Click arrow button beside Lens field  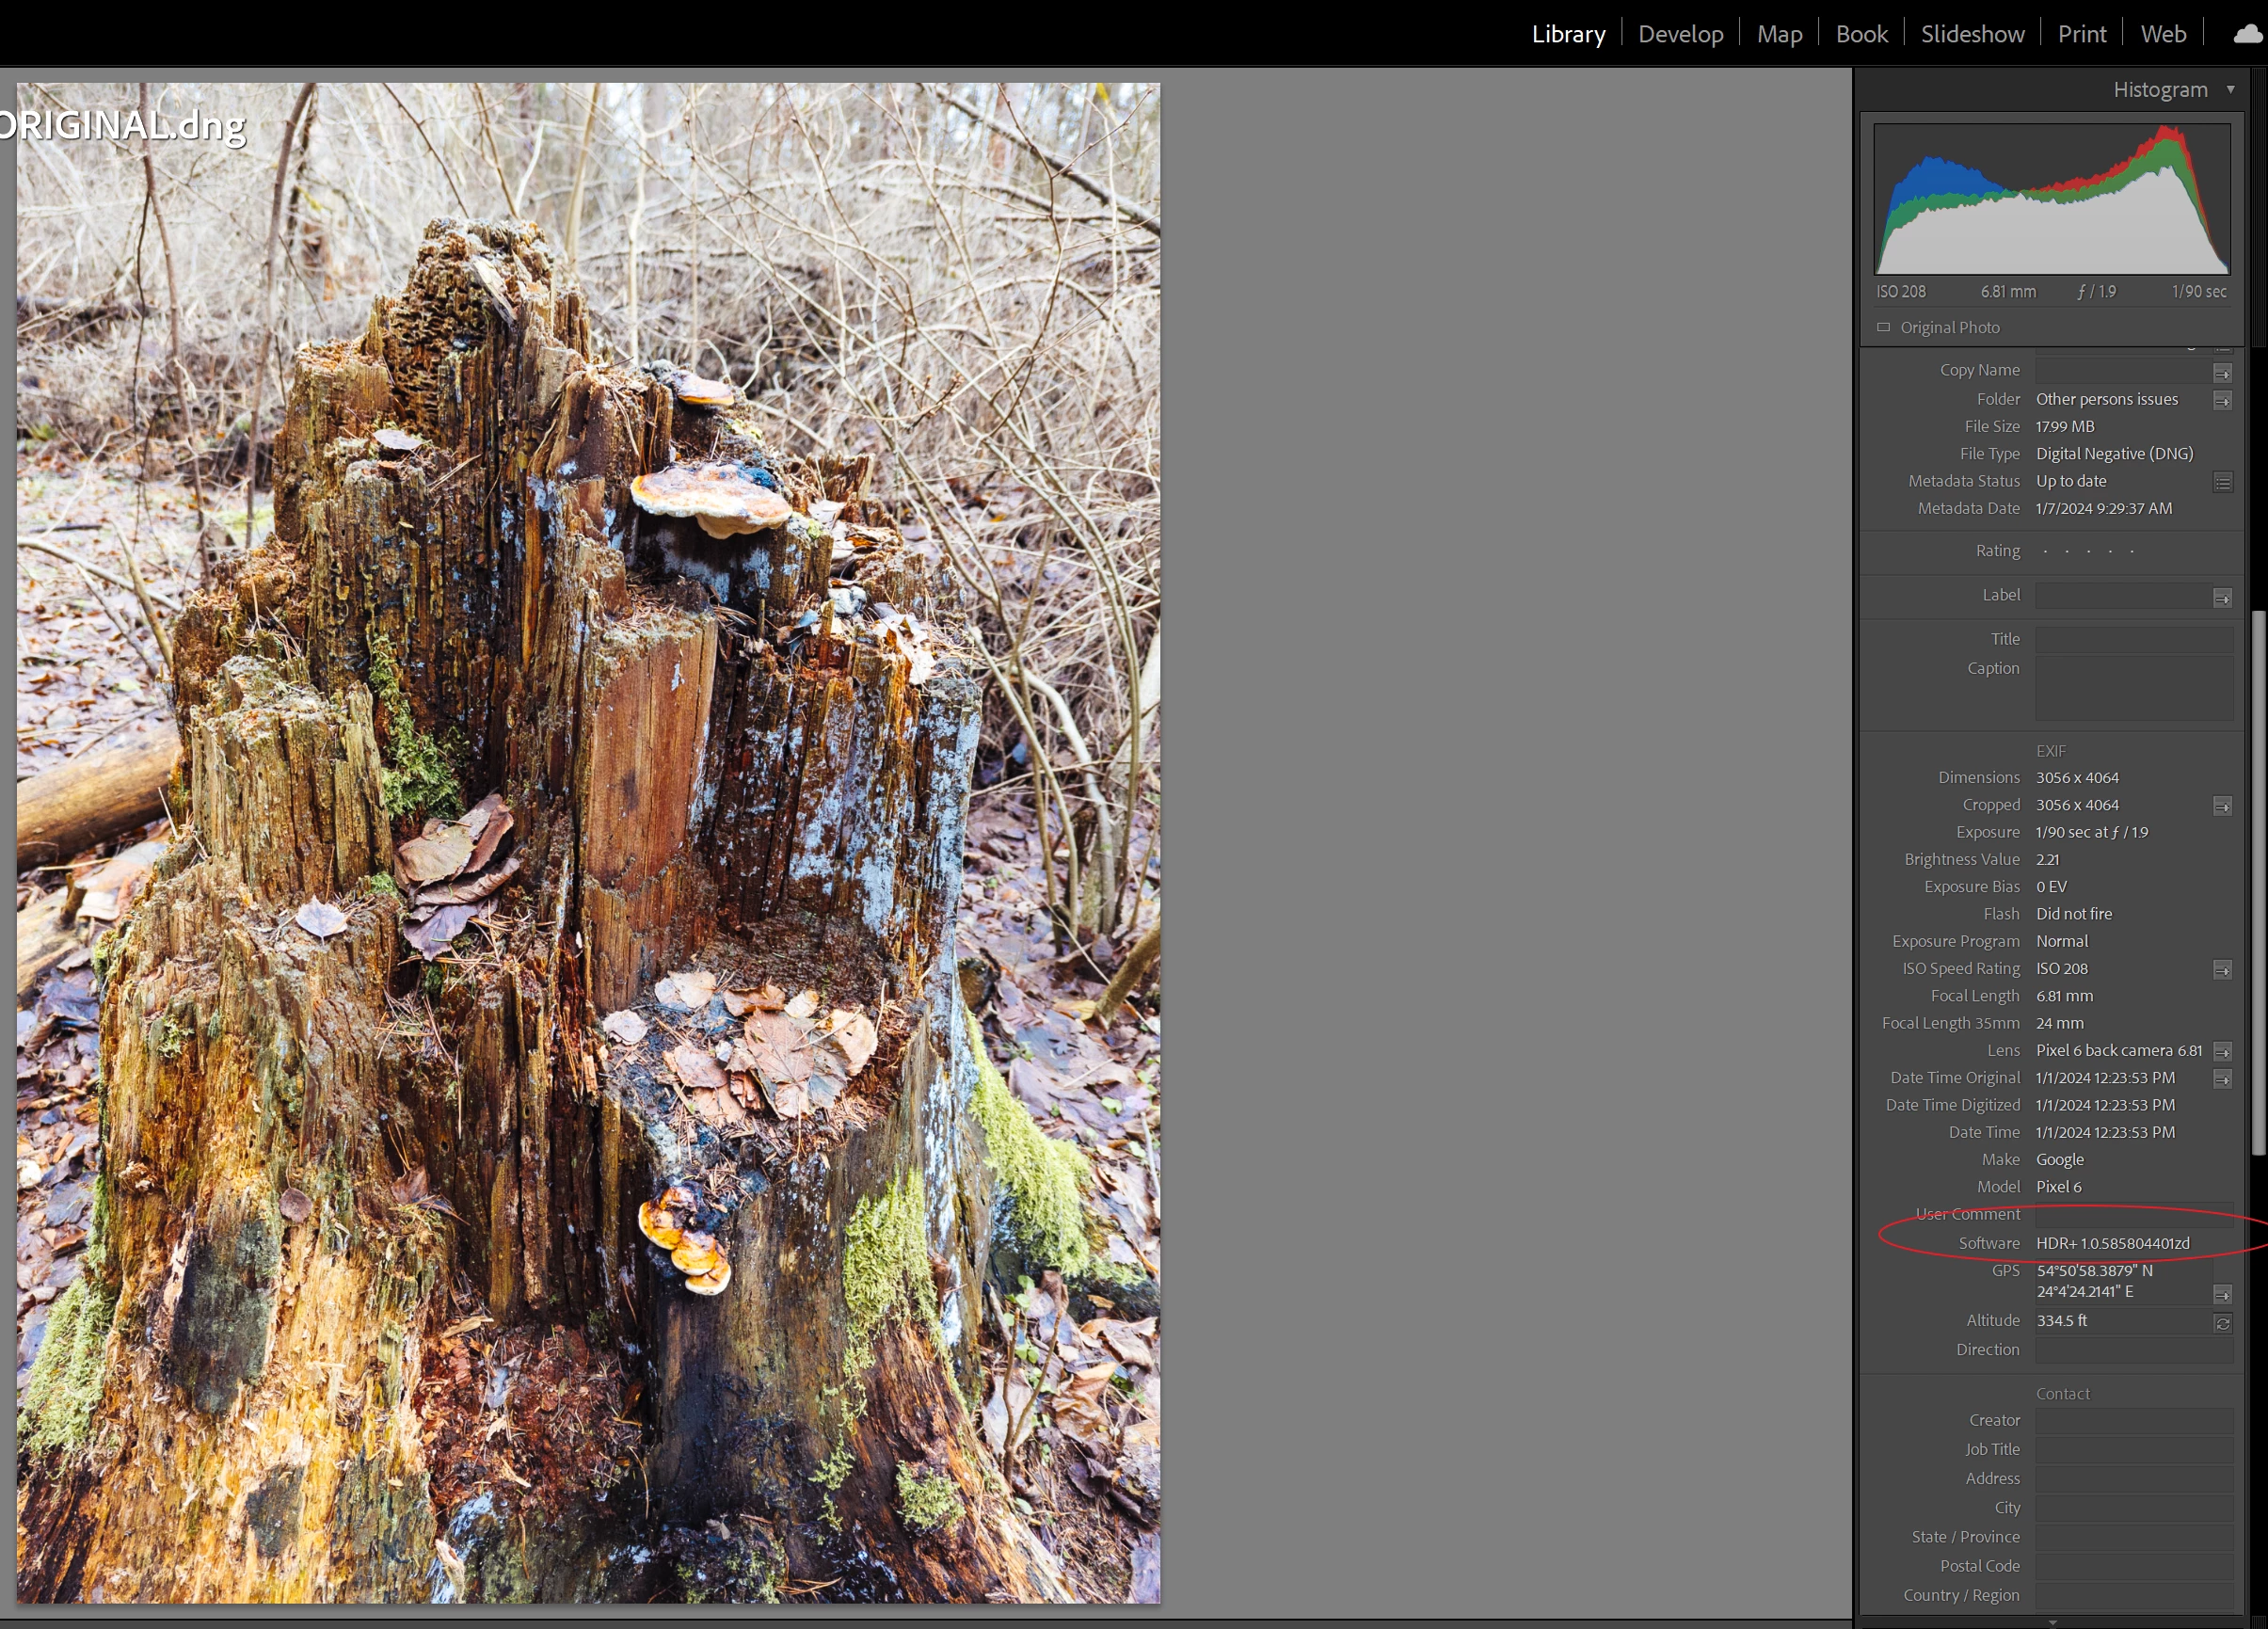click(2222, 1052)
